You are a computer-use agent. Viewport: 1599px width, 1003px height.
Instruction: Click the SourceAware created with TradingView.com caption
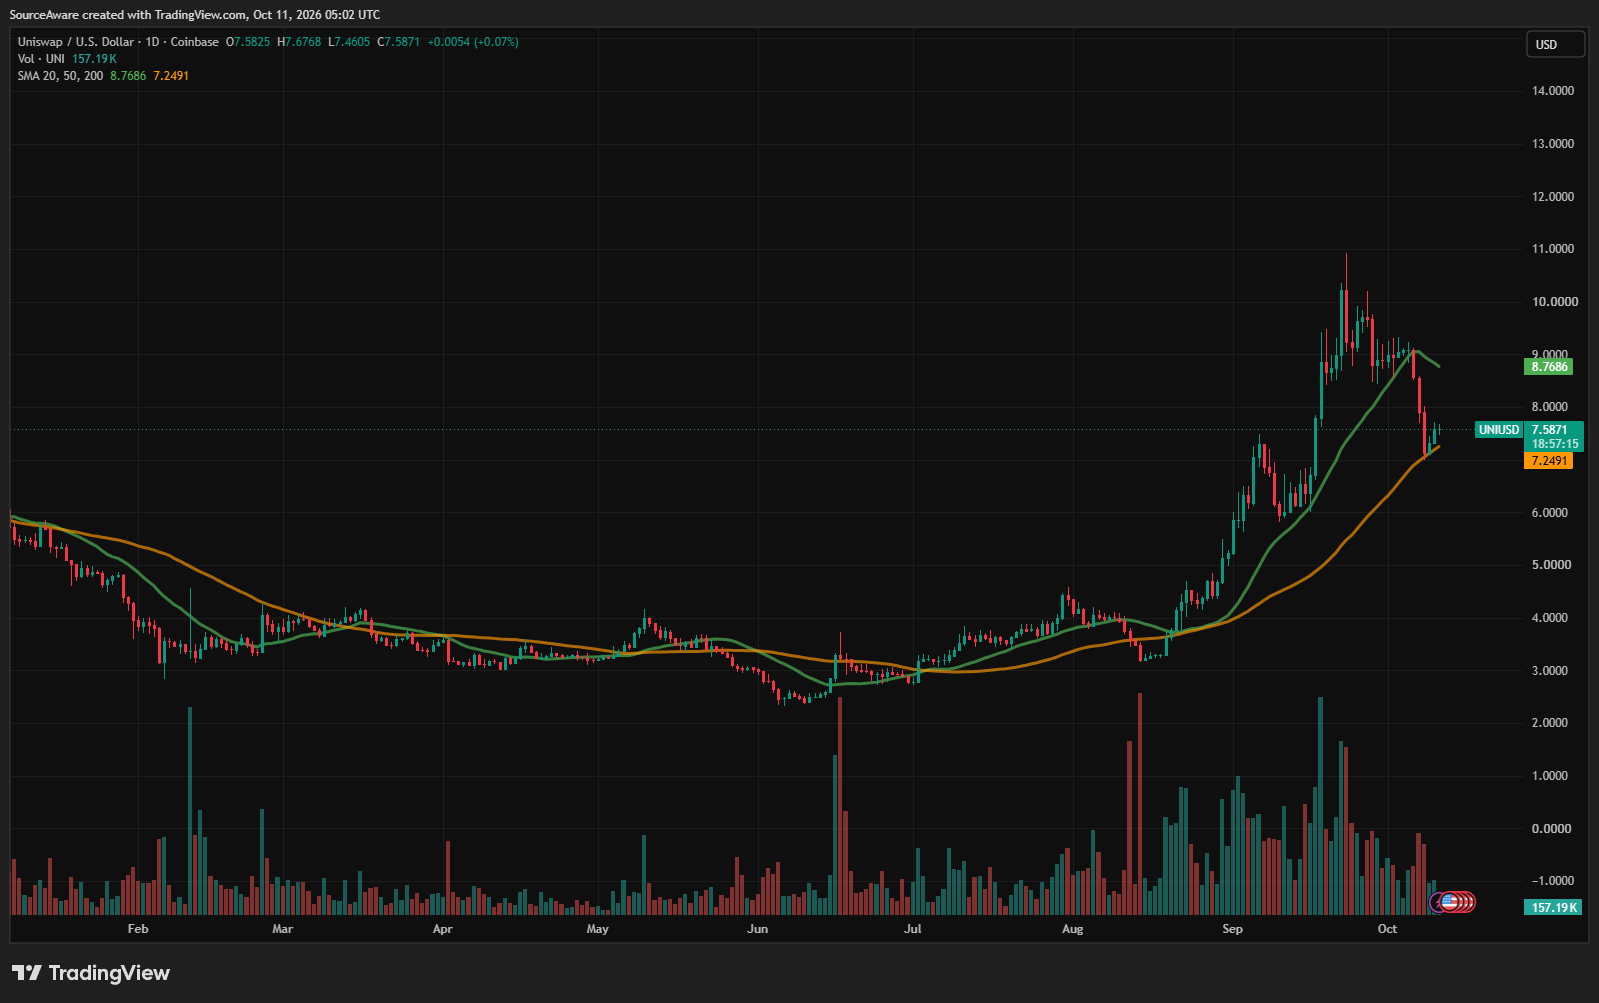coord(195,15)
